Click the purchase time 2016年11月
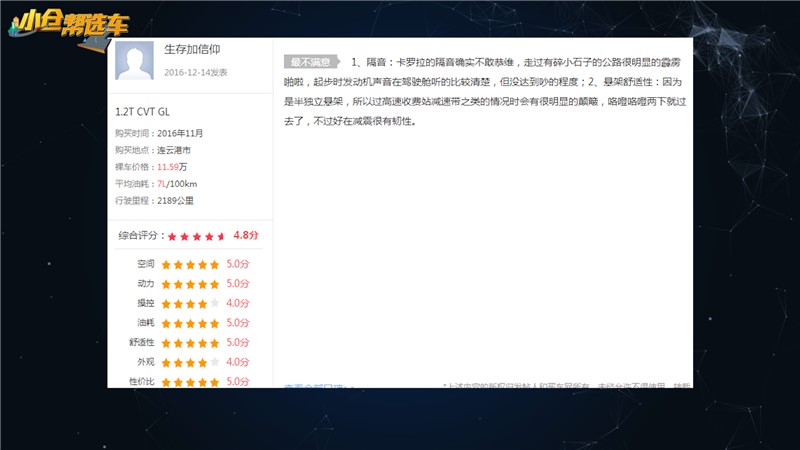Viewport: 800px width, 450px height. pyautogui.click(x=180, y=133)
